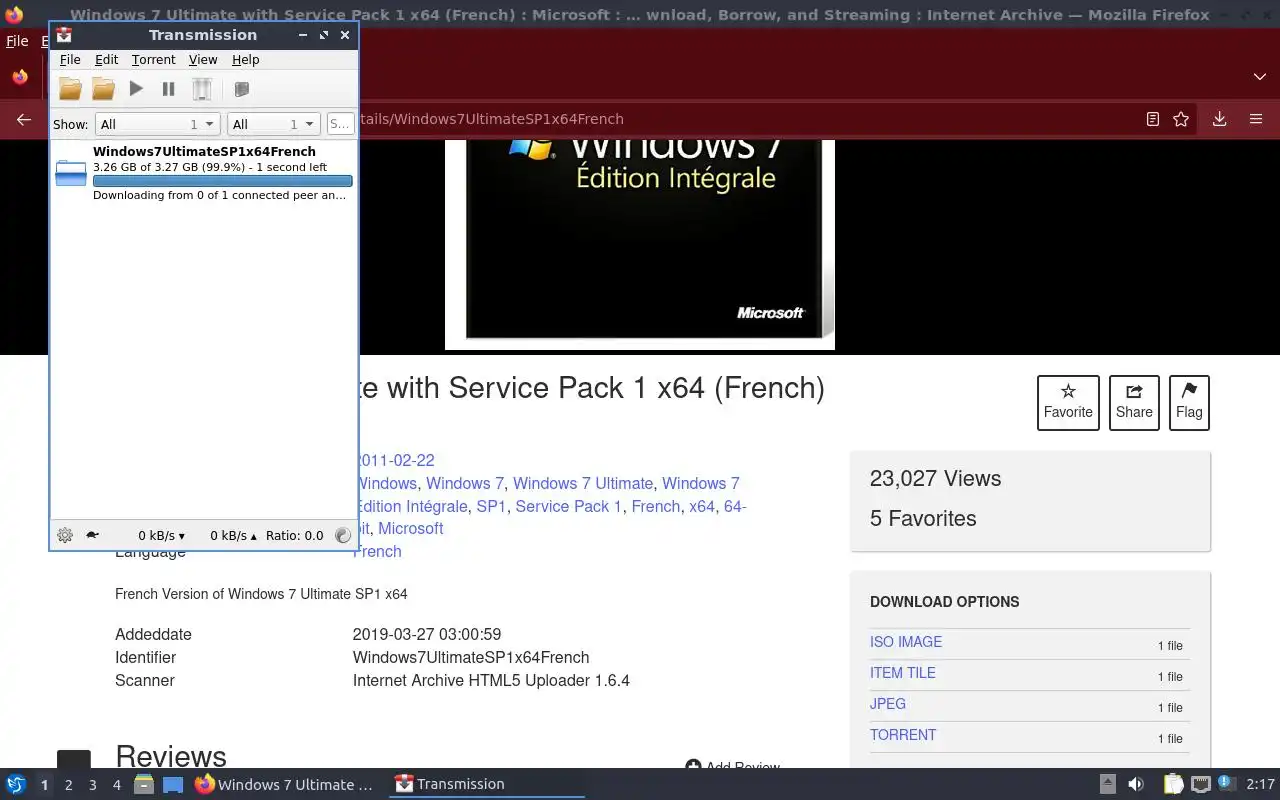1280x800 pixels.
Task: Open SP1 topic link
Action: 491,507
